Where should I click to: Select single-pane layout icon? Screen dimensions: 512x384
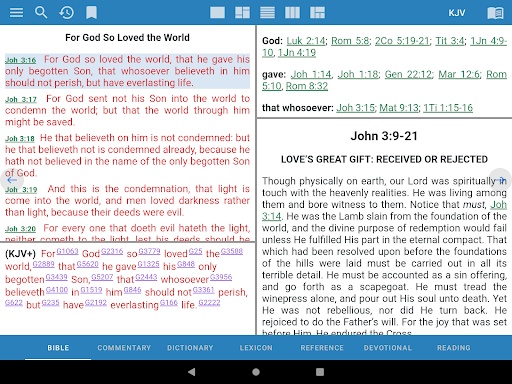pos(217,13)
